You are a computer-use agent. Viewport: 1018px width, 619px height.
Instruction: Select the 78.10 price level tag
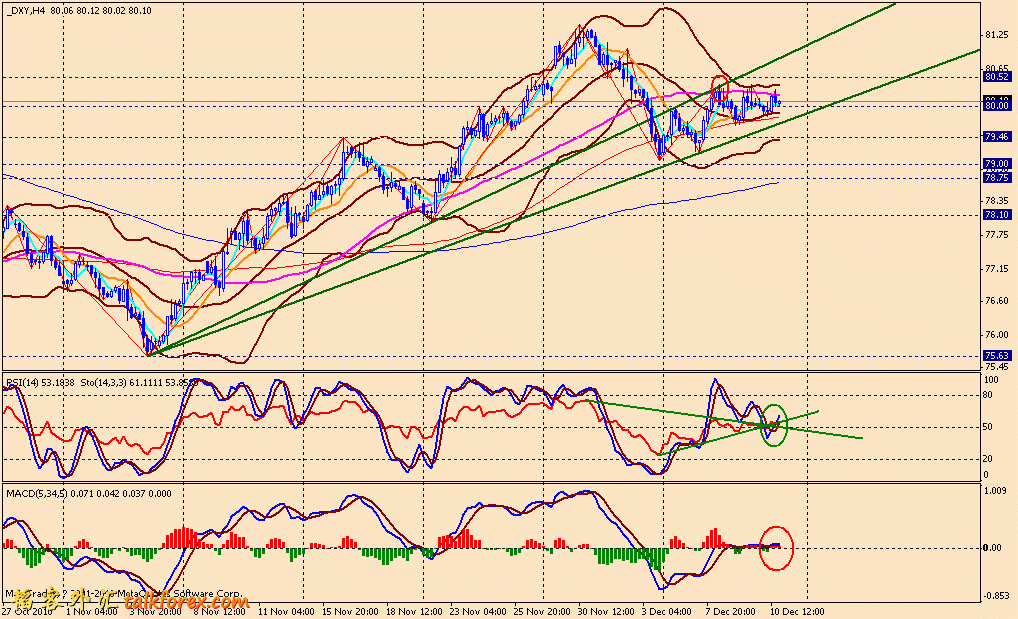pos(996,214)
